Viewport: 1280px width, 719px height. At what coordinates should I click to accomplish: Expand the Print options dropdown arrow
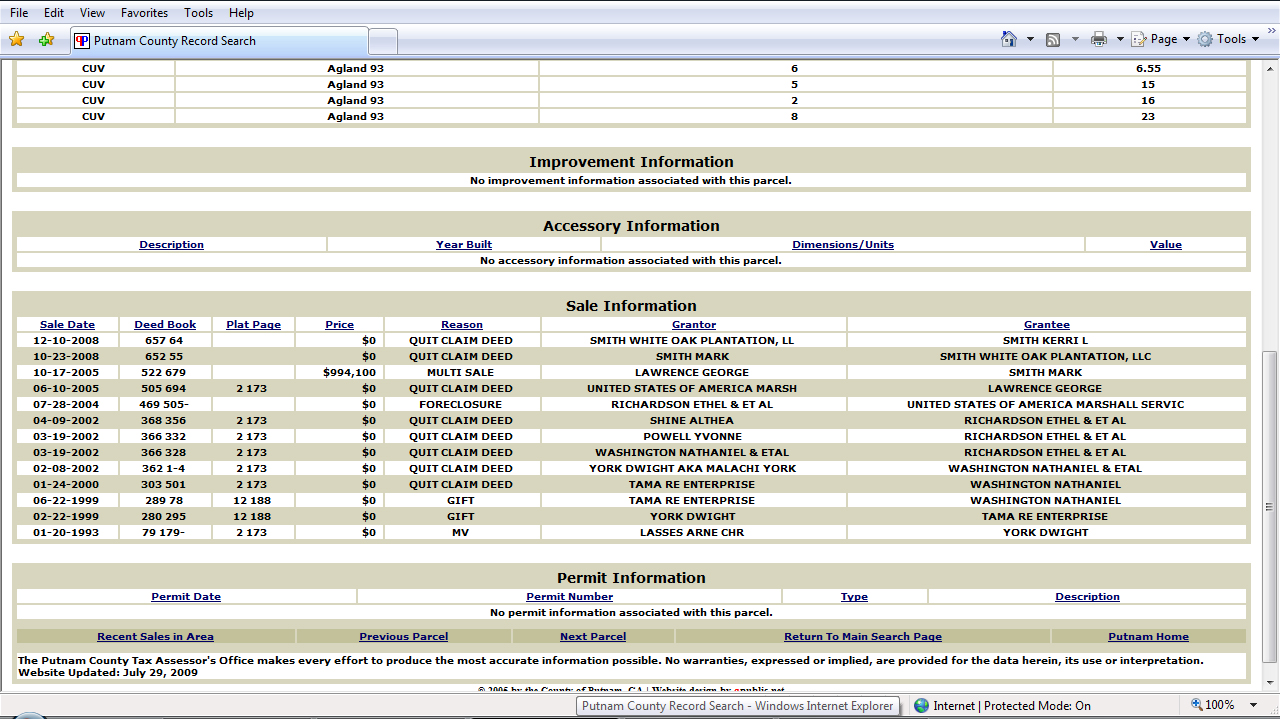(x=1119, y=39)
